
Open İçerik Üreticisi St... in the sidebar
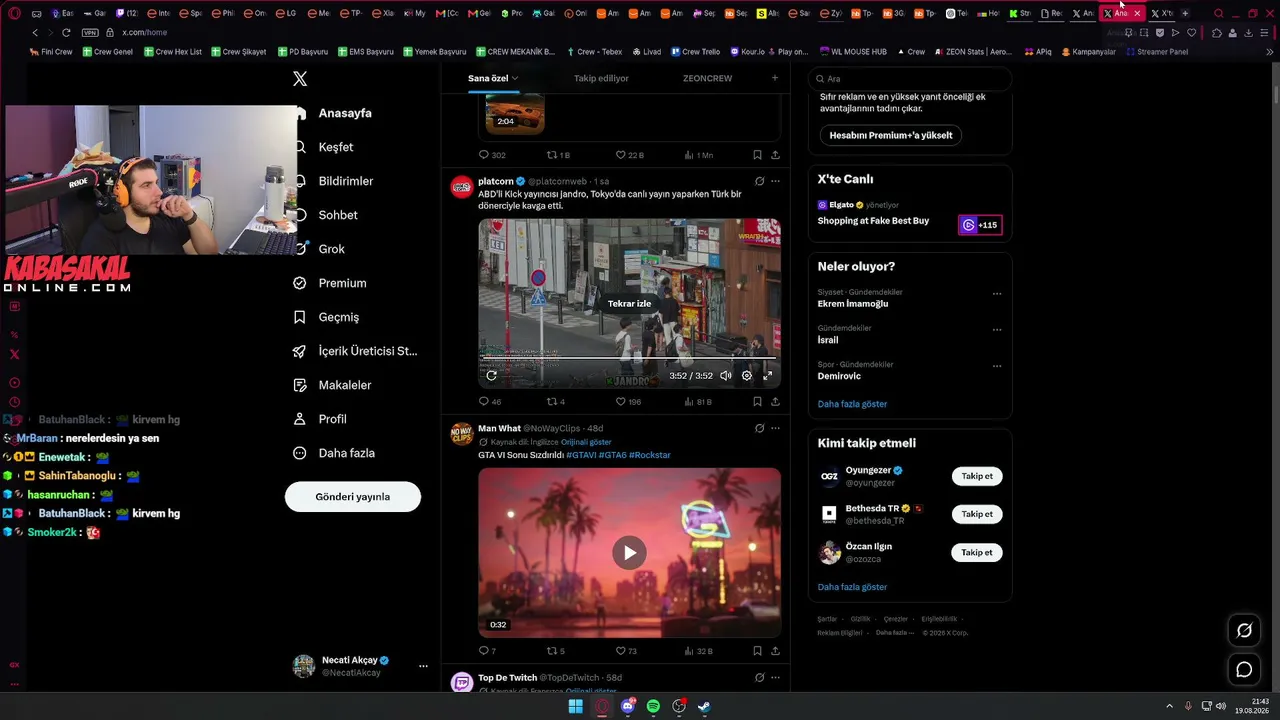point(355,351)
